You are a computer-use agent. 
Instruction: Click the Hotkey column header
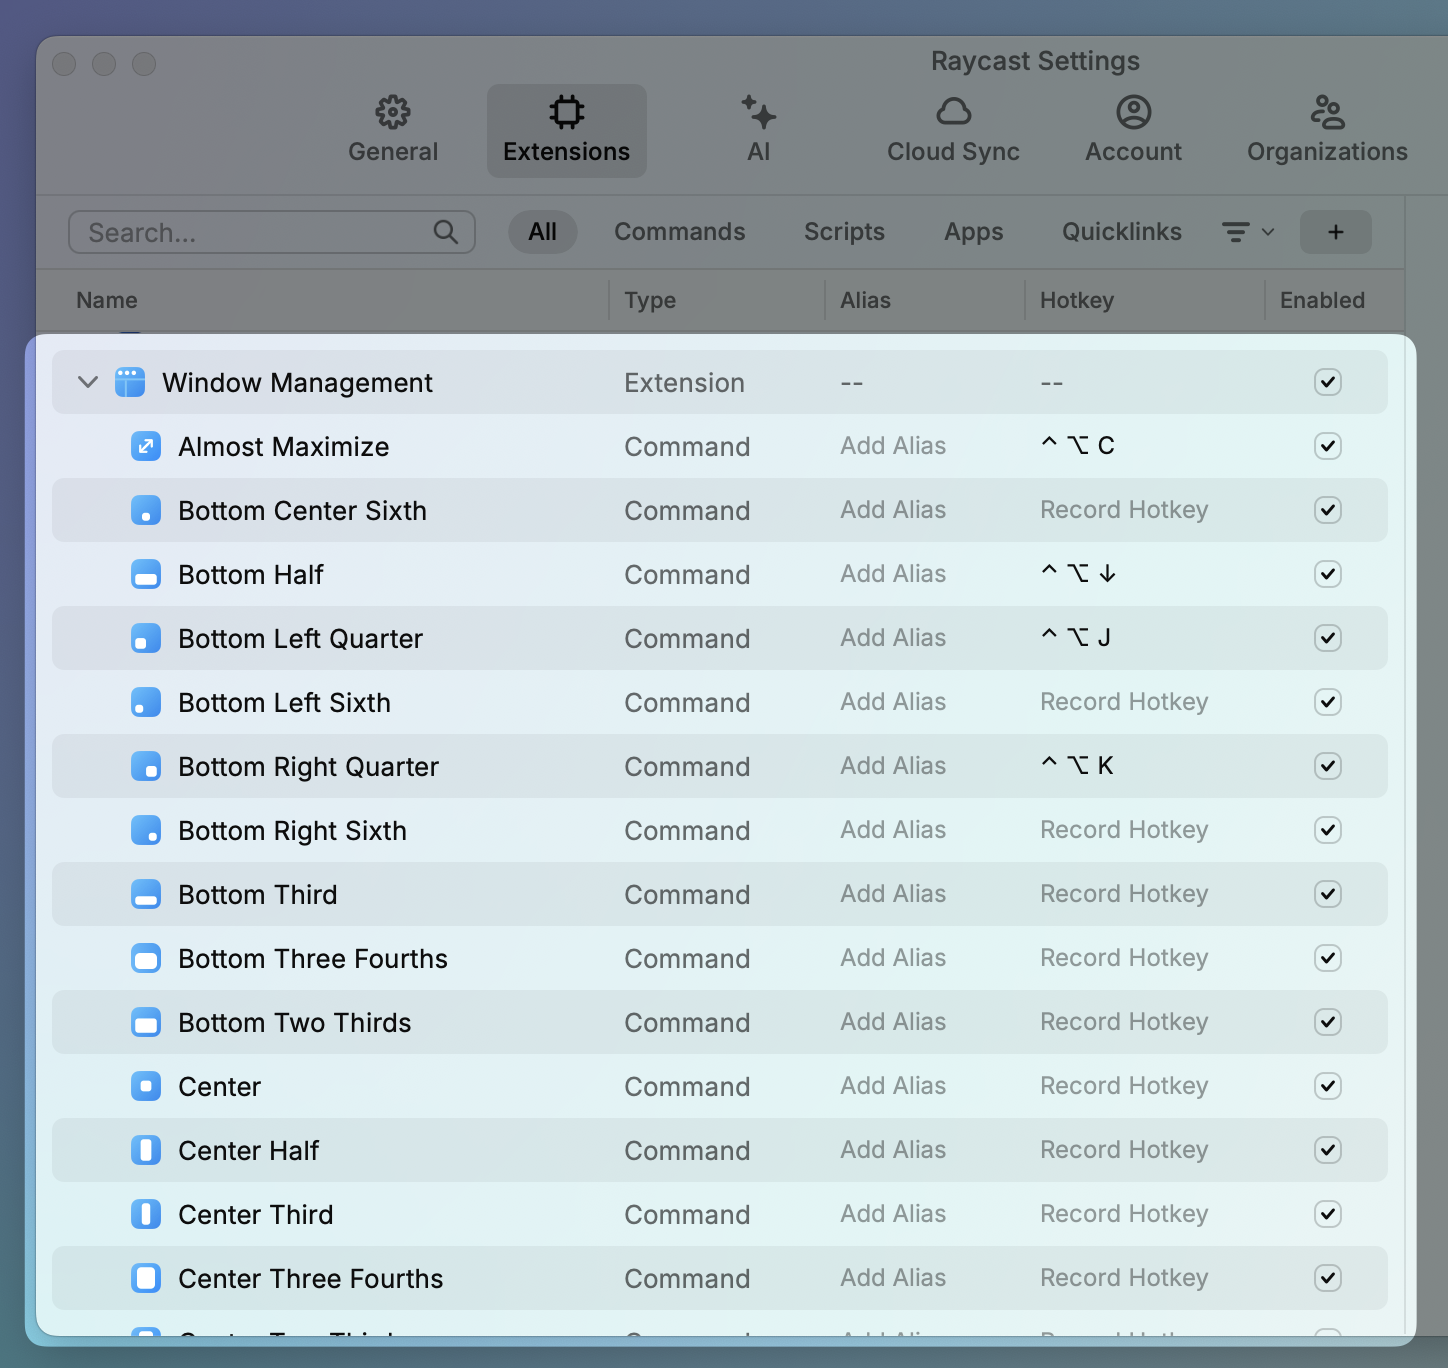click(1077, 300)
